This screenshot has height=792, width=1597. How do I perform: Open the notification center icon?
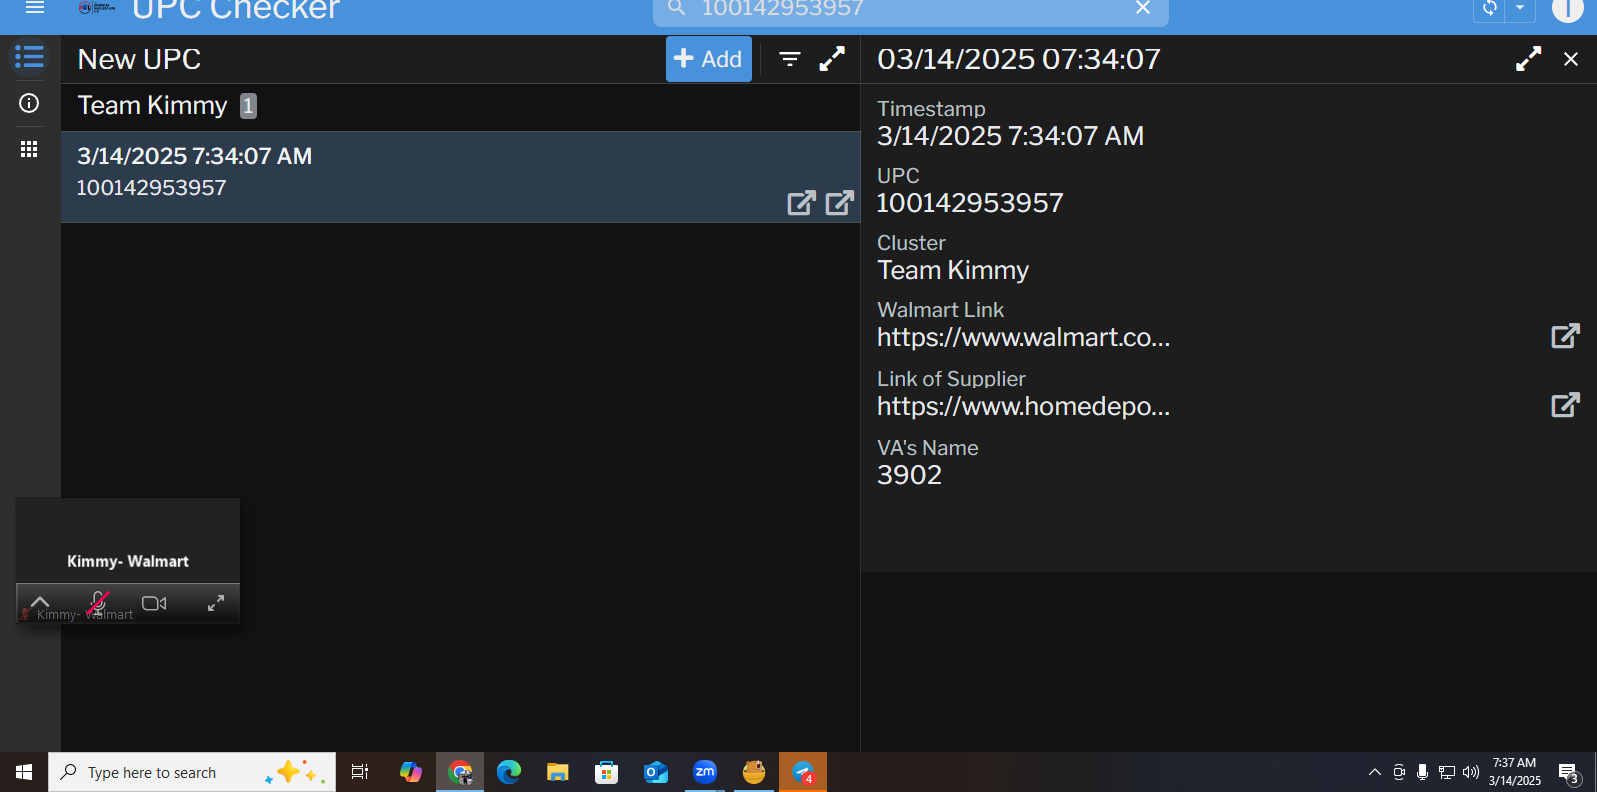(1569, 773)
